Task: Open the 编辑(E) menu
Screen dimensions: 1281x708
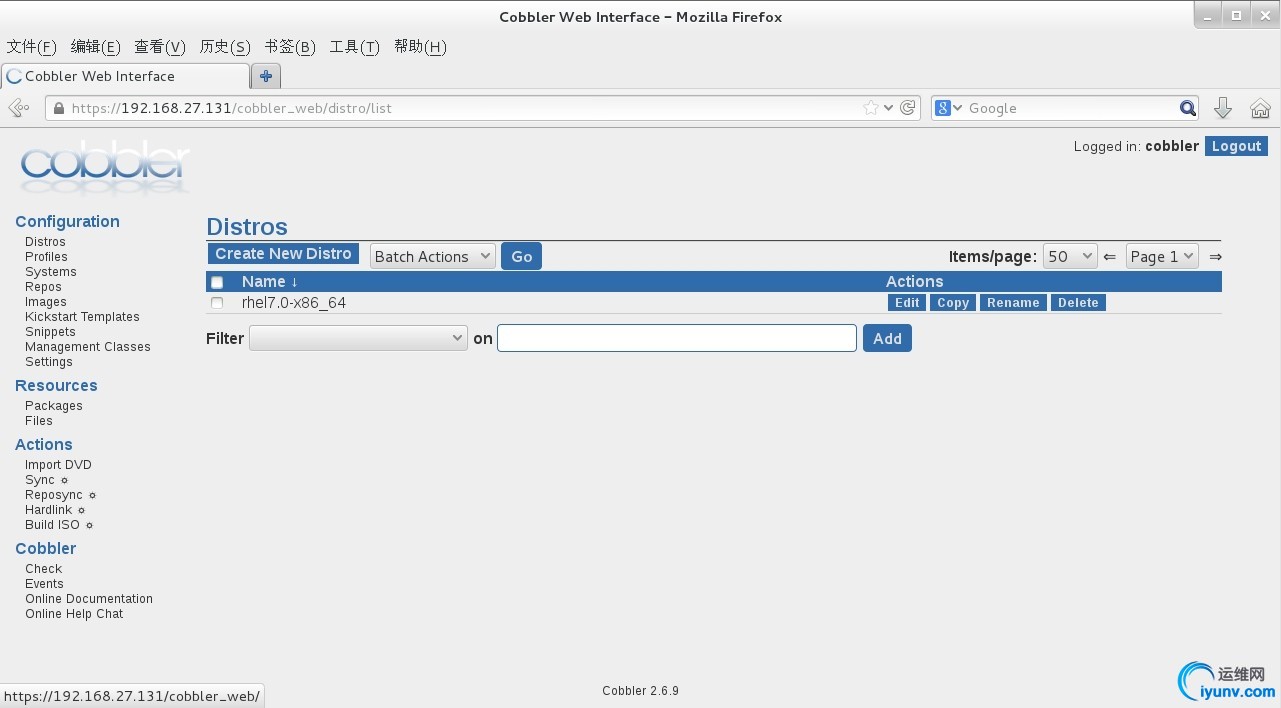Action: 95,47
